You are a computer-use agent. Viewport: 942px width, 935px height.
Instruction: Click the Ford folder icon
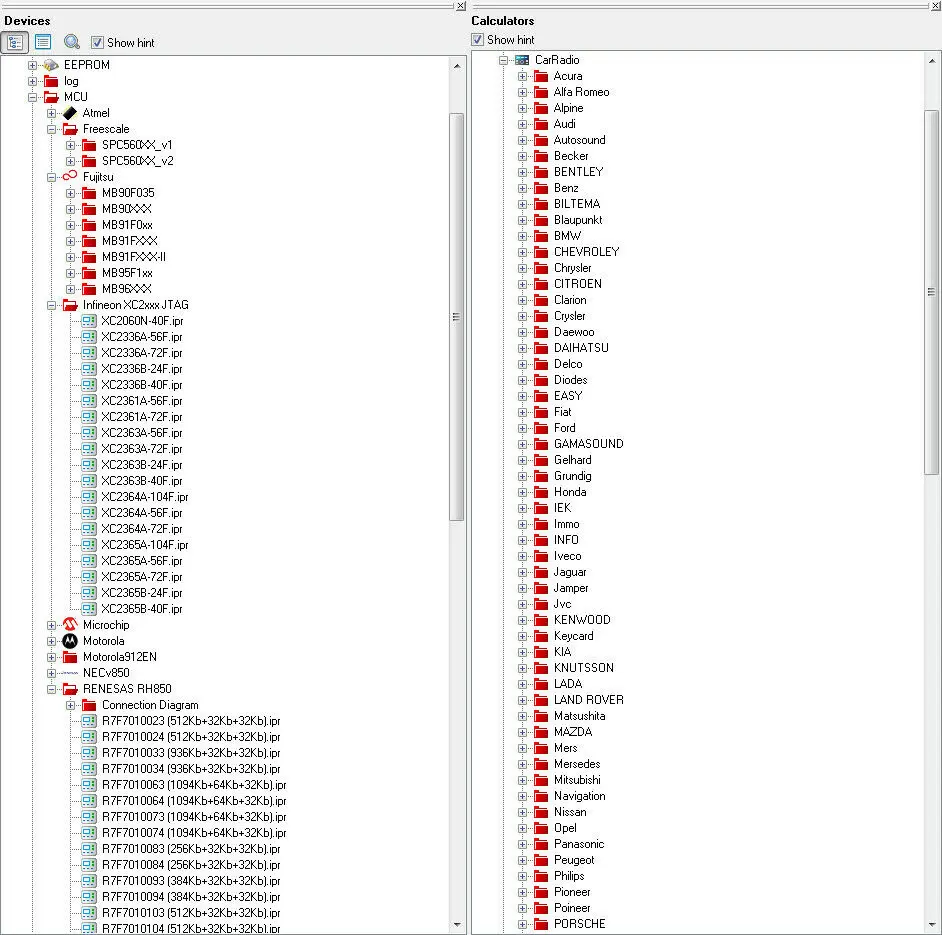[541, 428]
